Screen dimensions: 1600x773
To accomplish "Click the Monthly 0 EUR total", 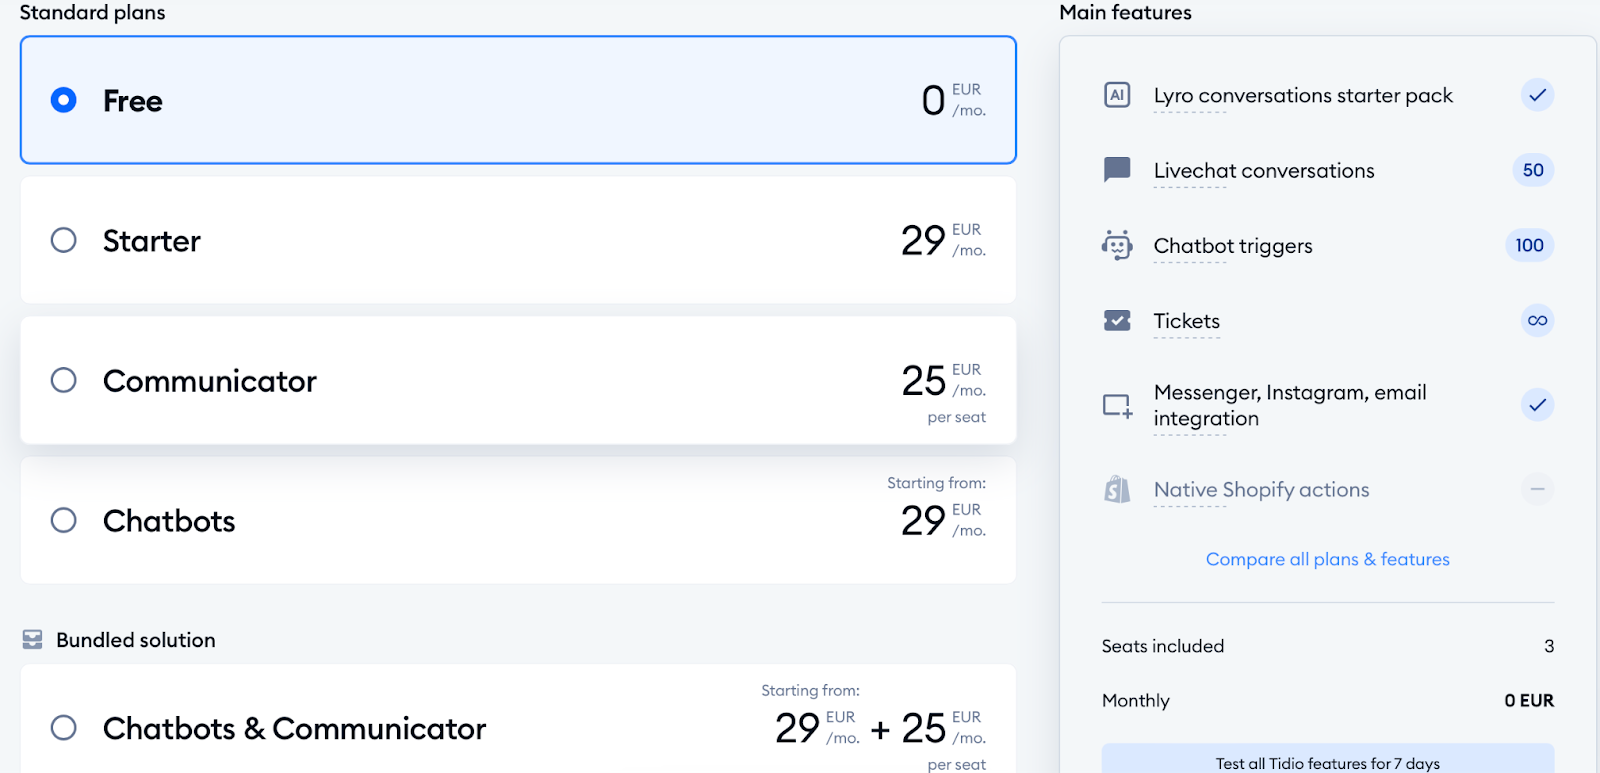I will (x=1529, y=701).
